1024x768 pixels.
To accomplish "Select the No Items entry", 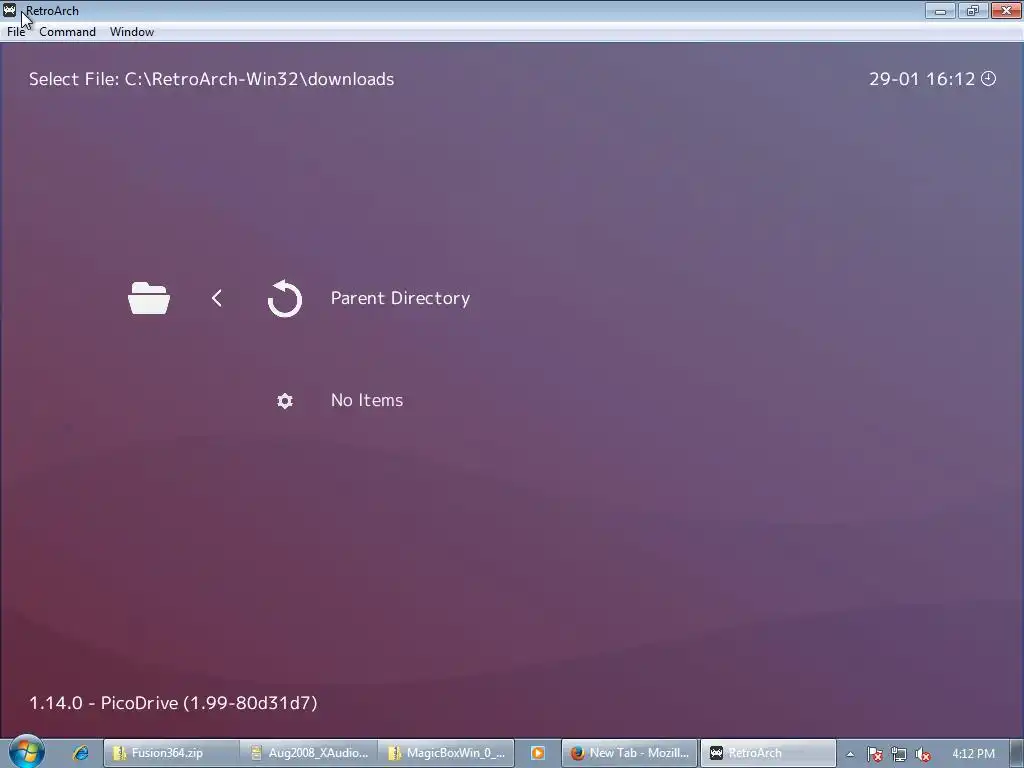I will (367, 400).
